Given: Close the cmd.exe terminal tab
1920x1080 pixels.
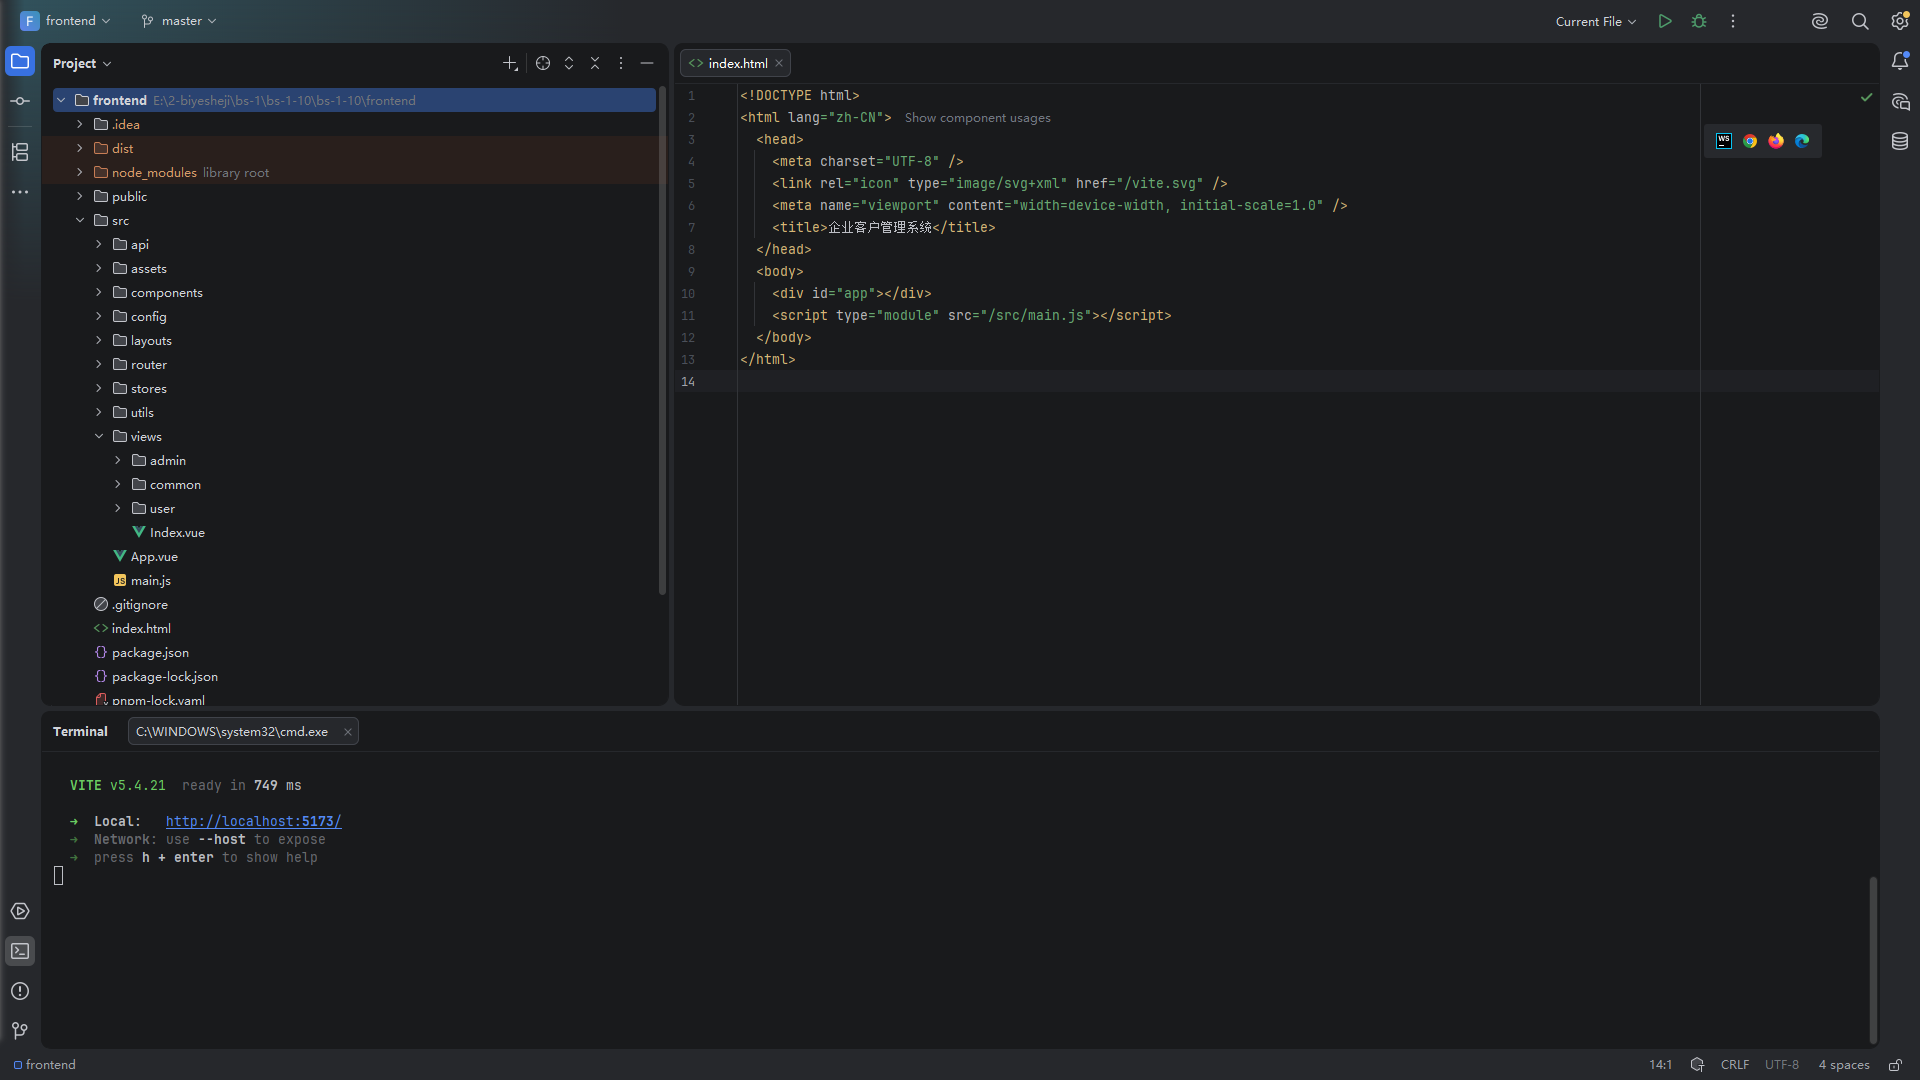Looking at the screenshot, I should pyautogui.click(x=348, y=732).
